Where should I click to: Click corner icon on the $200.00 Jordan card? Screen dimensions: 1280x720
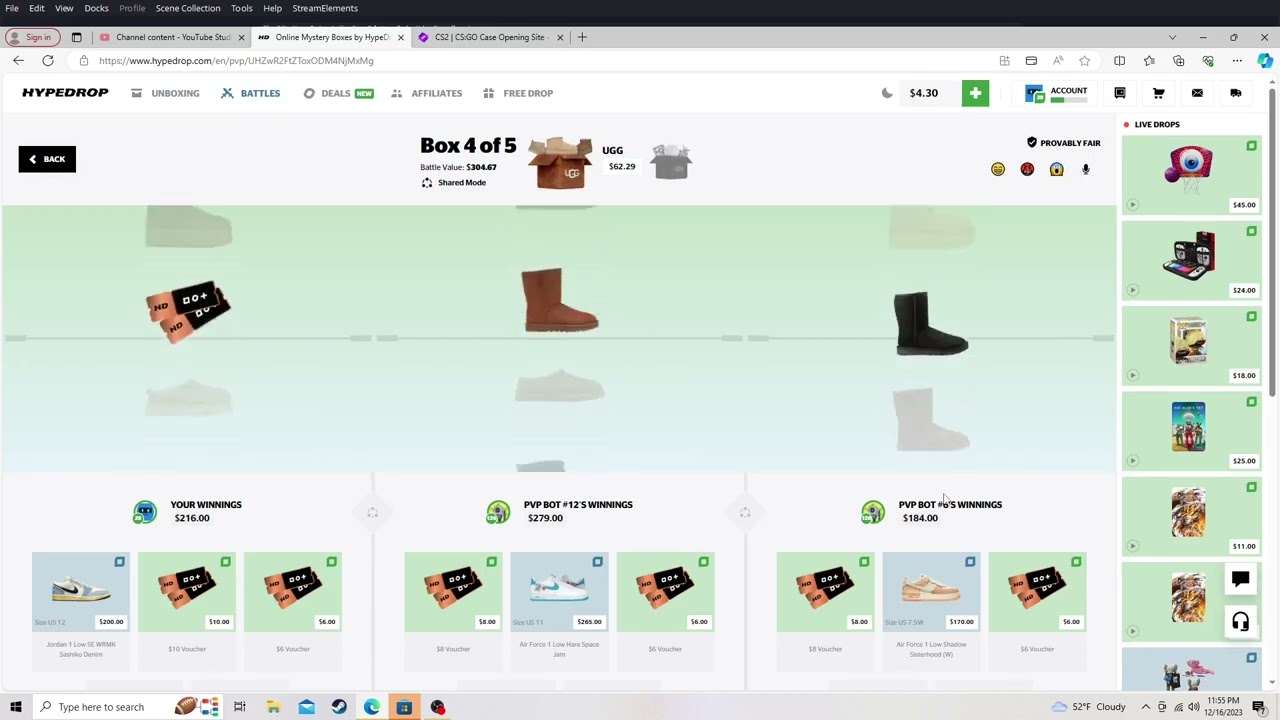coord(119,562)
